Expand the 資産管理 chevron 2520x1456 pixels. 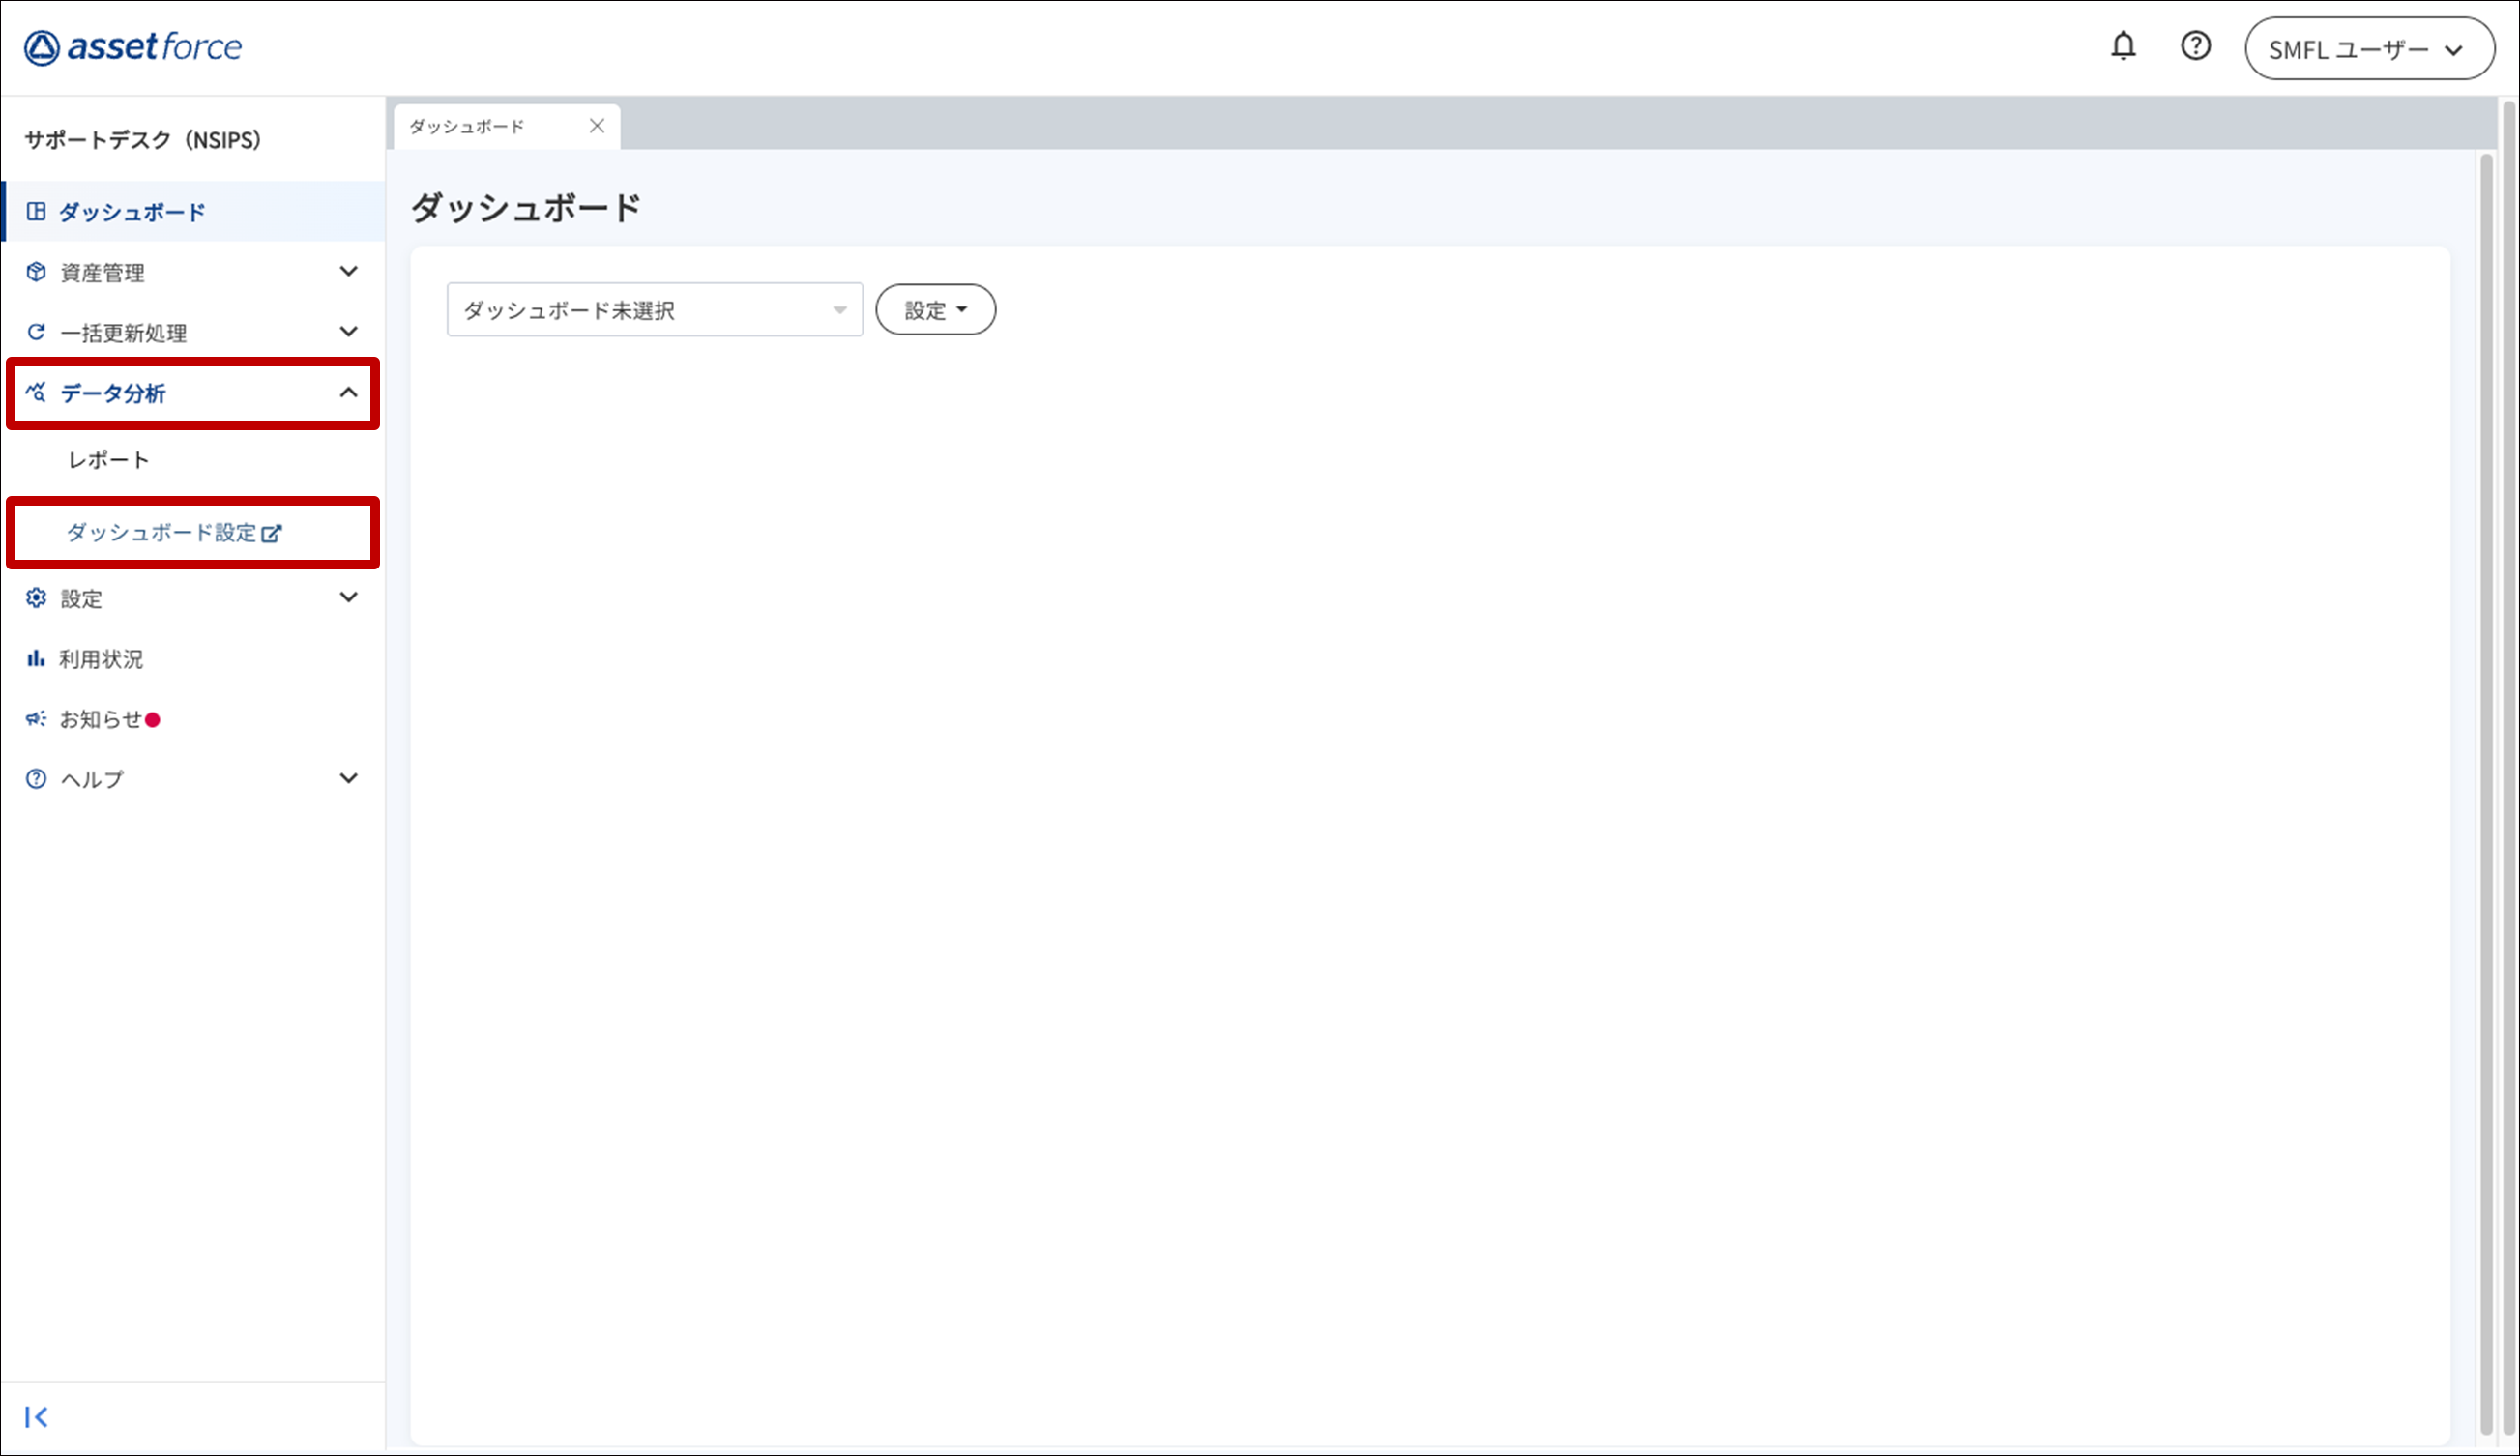(348, 271)
